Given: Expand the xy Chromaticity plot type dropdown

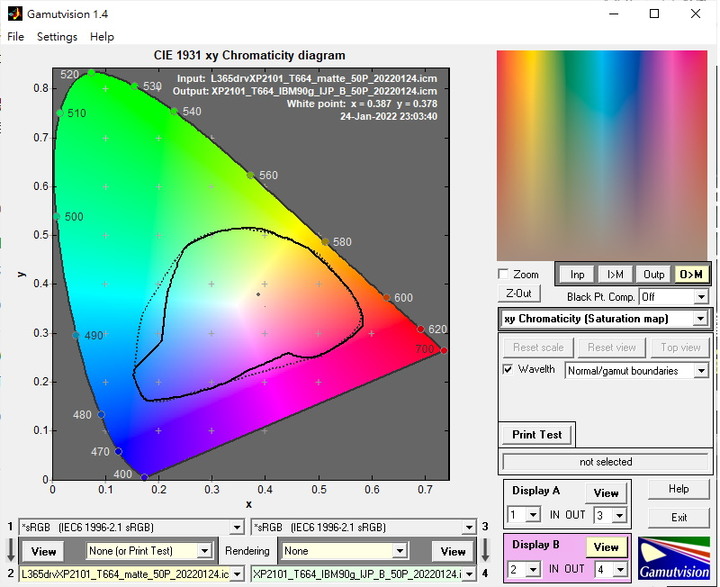Looking at the screenshot, I should click(x=605, y=319).
